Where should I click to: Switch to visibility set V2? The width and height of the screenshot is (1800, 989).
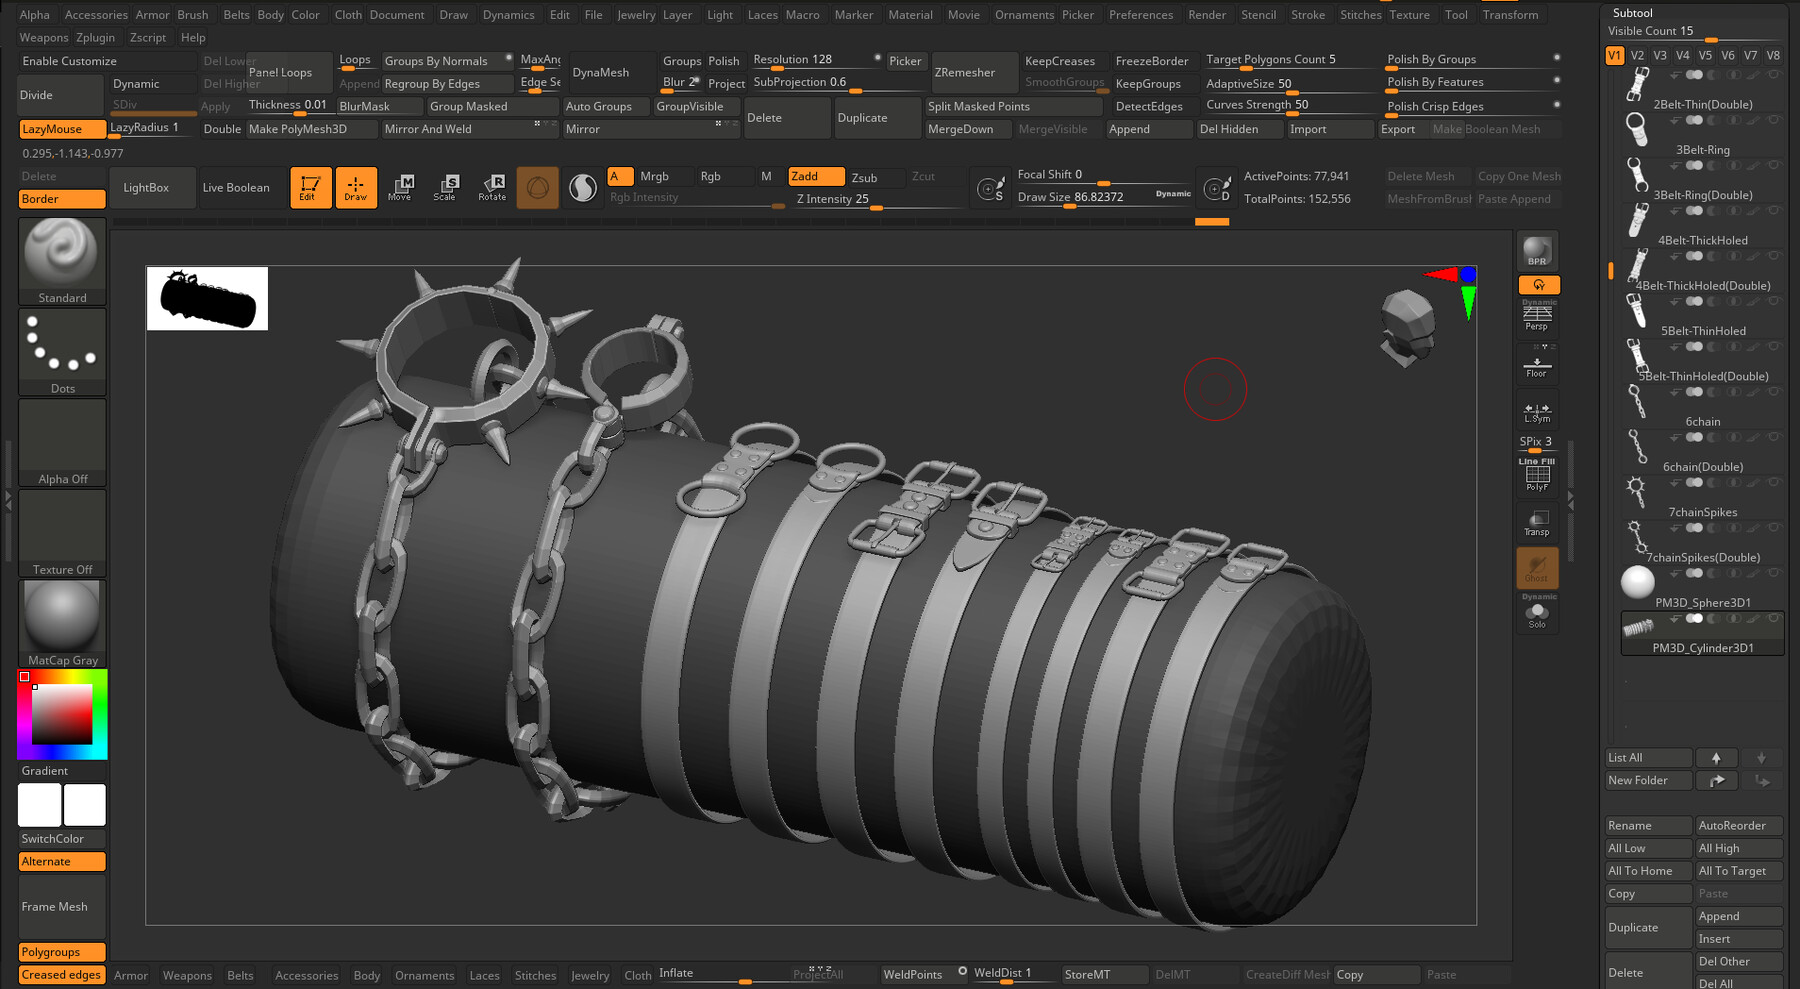point(1637,56)
